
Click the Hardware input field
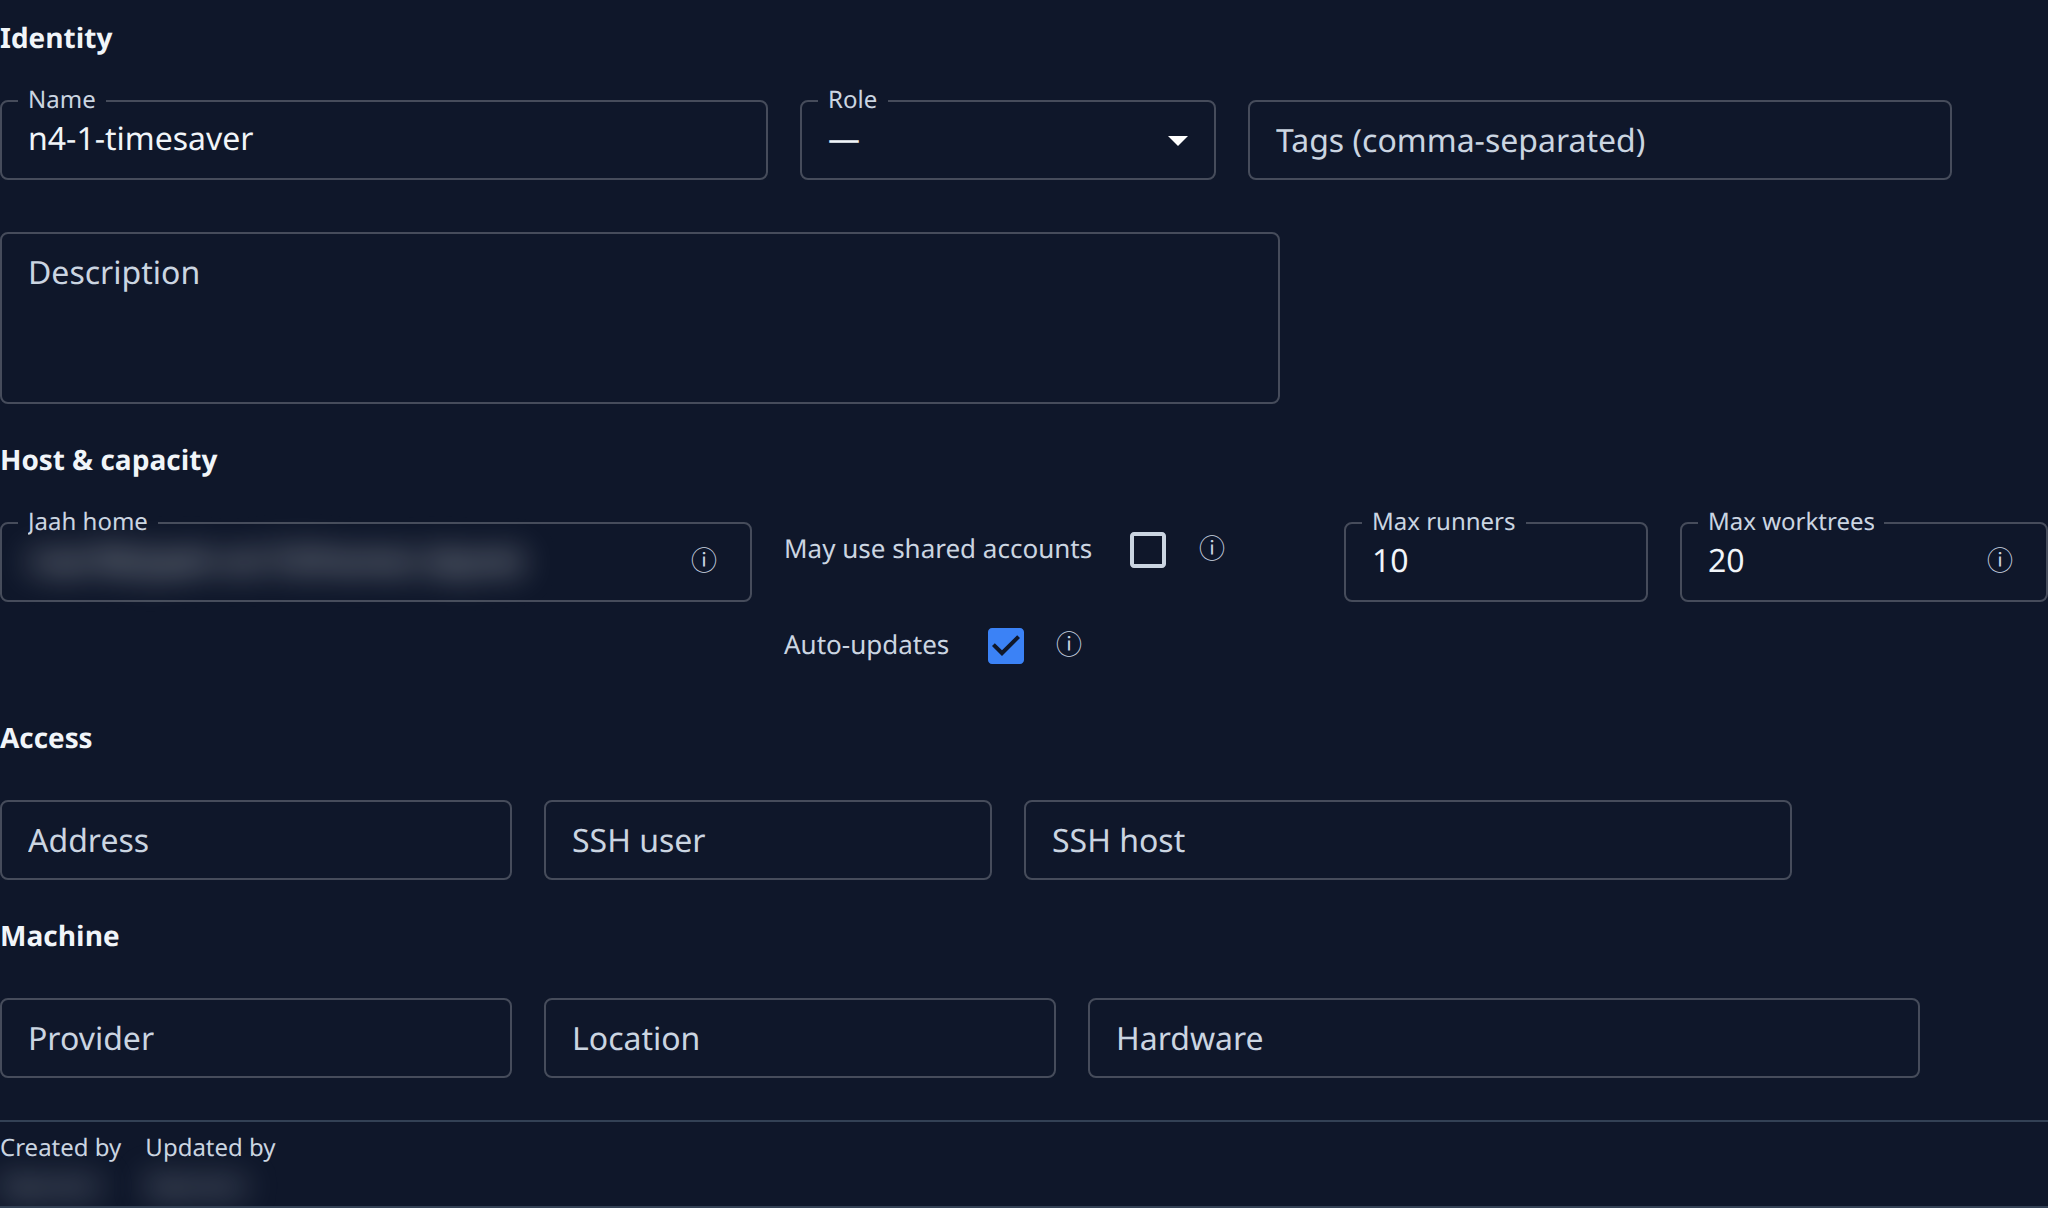1504,1038
